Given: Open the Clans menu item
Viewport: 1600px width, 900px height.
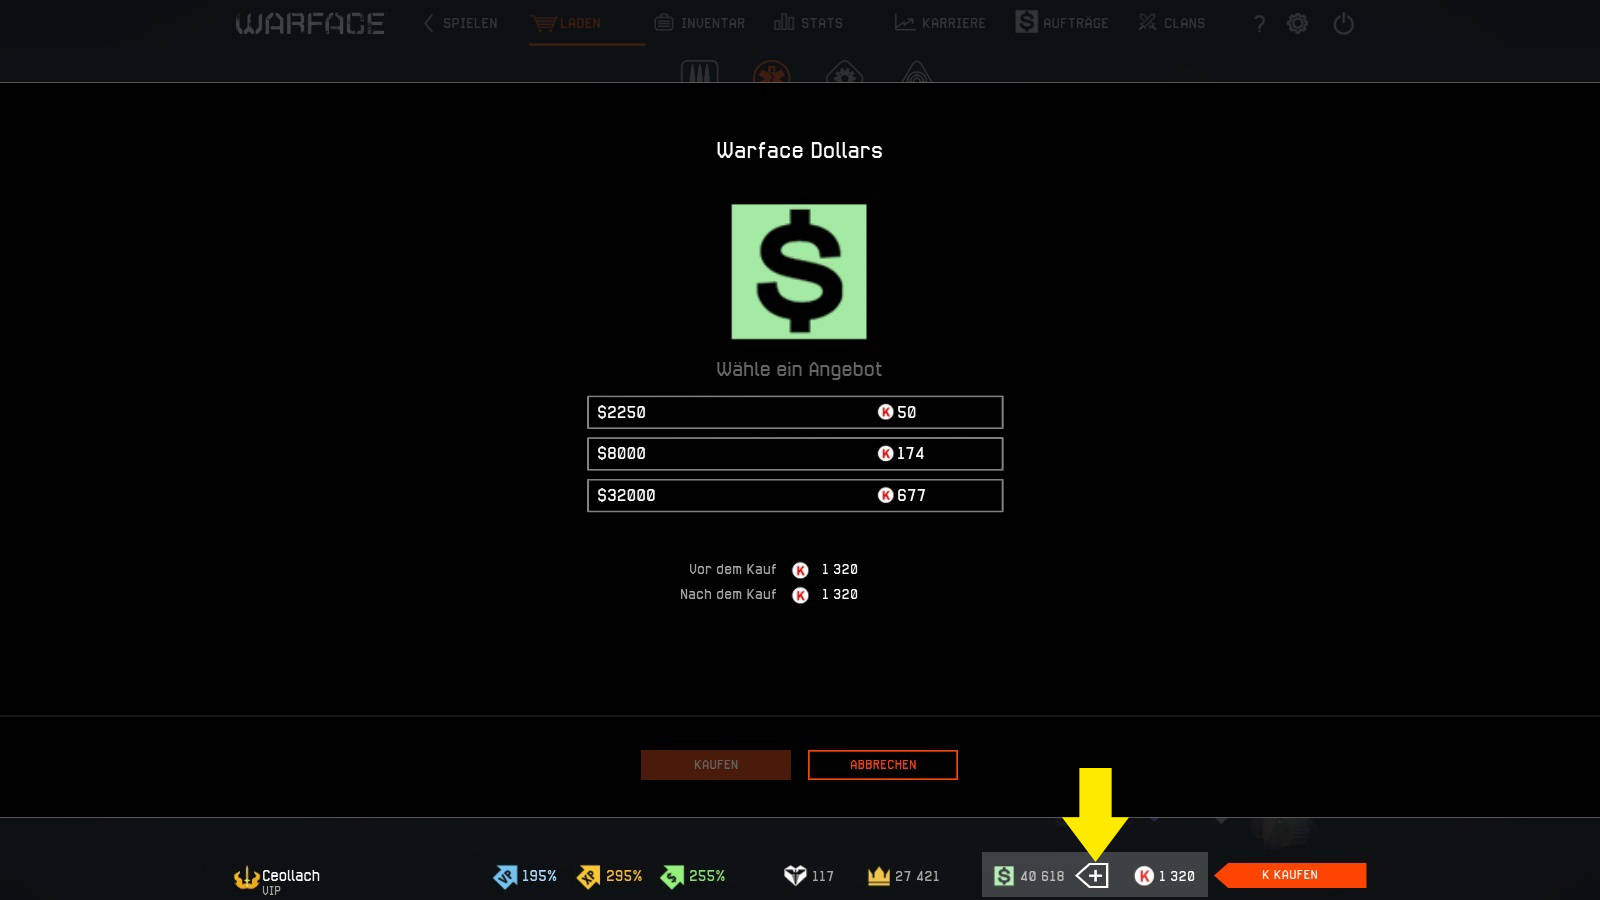Looking at the screenshot, I should pyautogui.click(x=1172, y=23).
